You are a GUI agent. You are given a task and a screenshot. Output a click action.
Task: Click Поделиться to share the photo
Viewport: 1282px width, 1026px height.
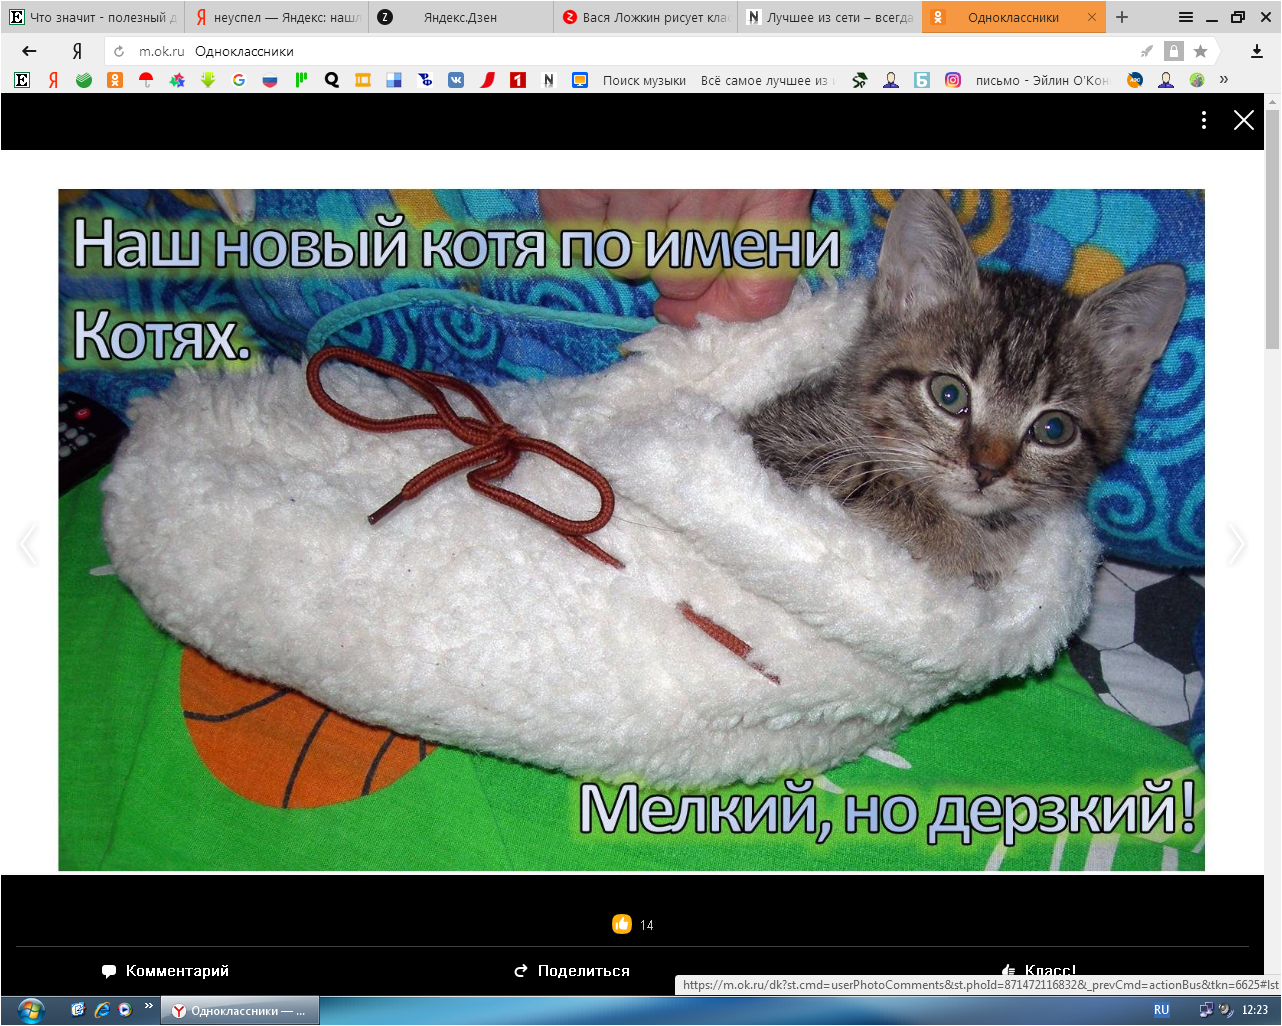pyautogui.click(x=572, y=971)
